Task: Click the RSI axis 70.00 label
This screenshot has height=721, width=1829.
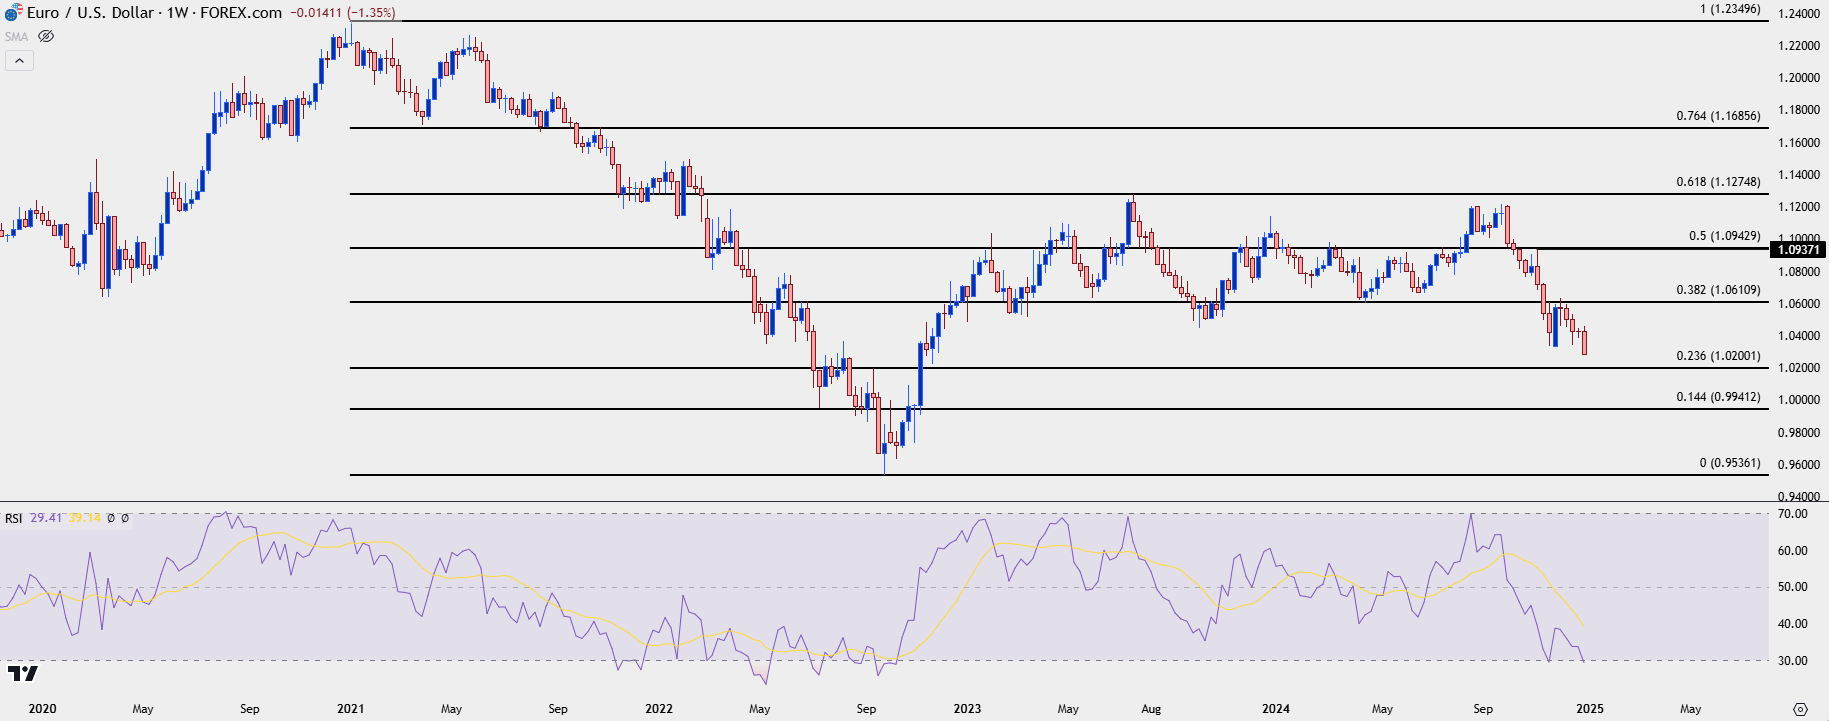Action: point(1794,514)
